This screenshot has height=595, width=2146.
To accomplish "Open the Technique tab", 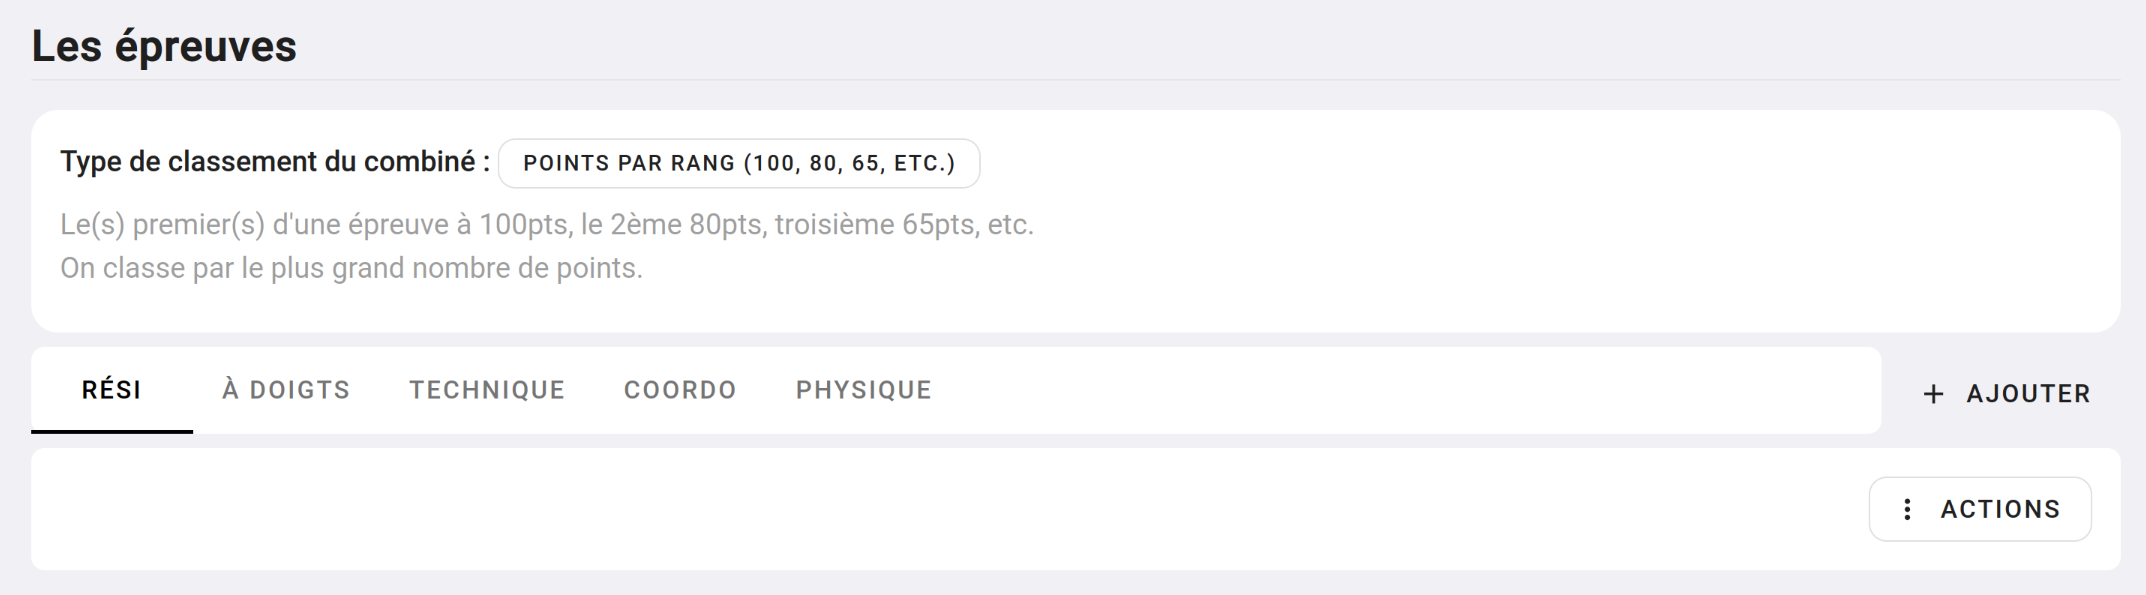I will coord(487,390).
